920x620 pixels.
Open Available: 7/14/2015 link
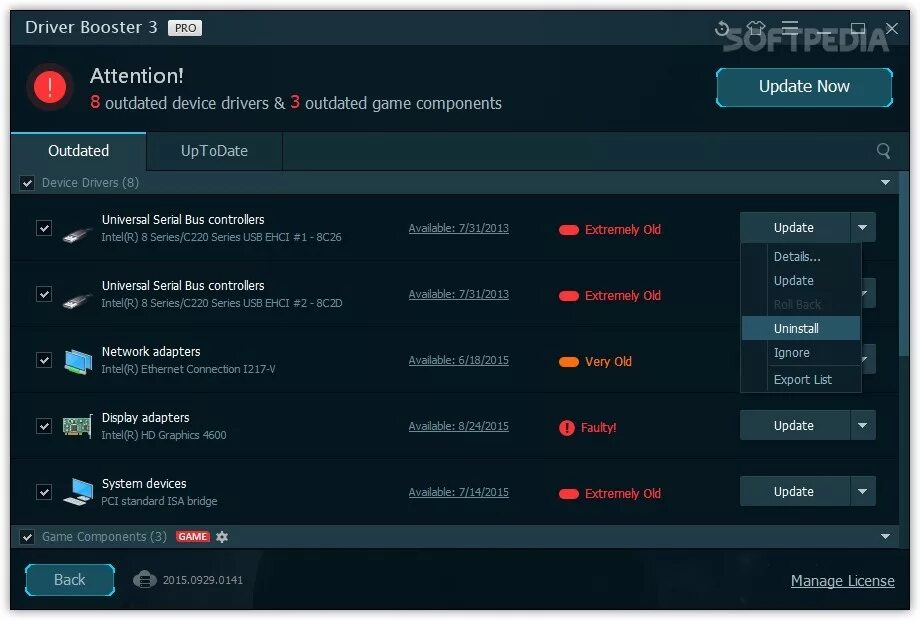click(459, 492)
